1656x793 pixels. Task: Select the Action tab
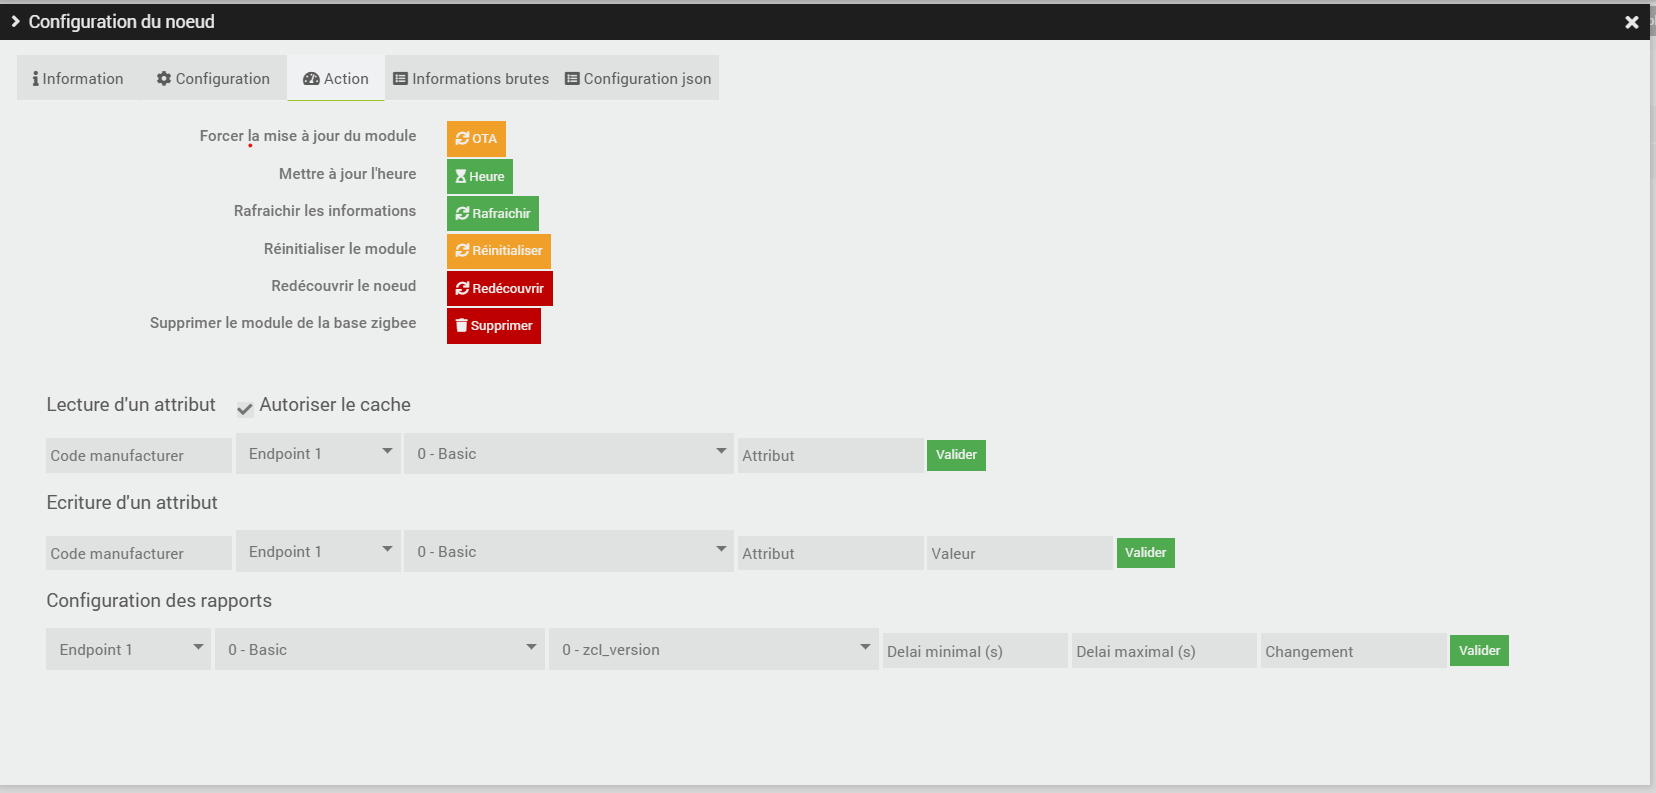[x=336, y=79]
